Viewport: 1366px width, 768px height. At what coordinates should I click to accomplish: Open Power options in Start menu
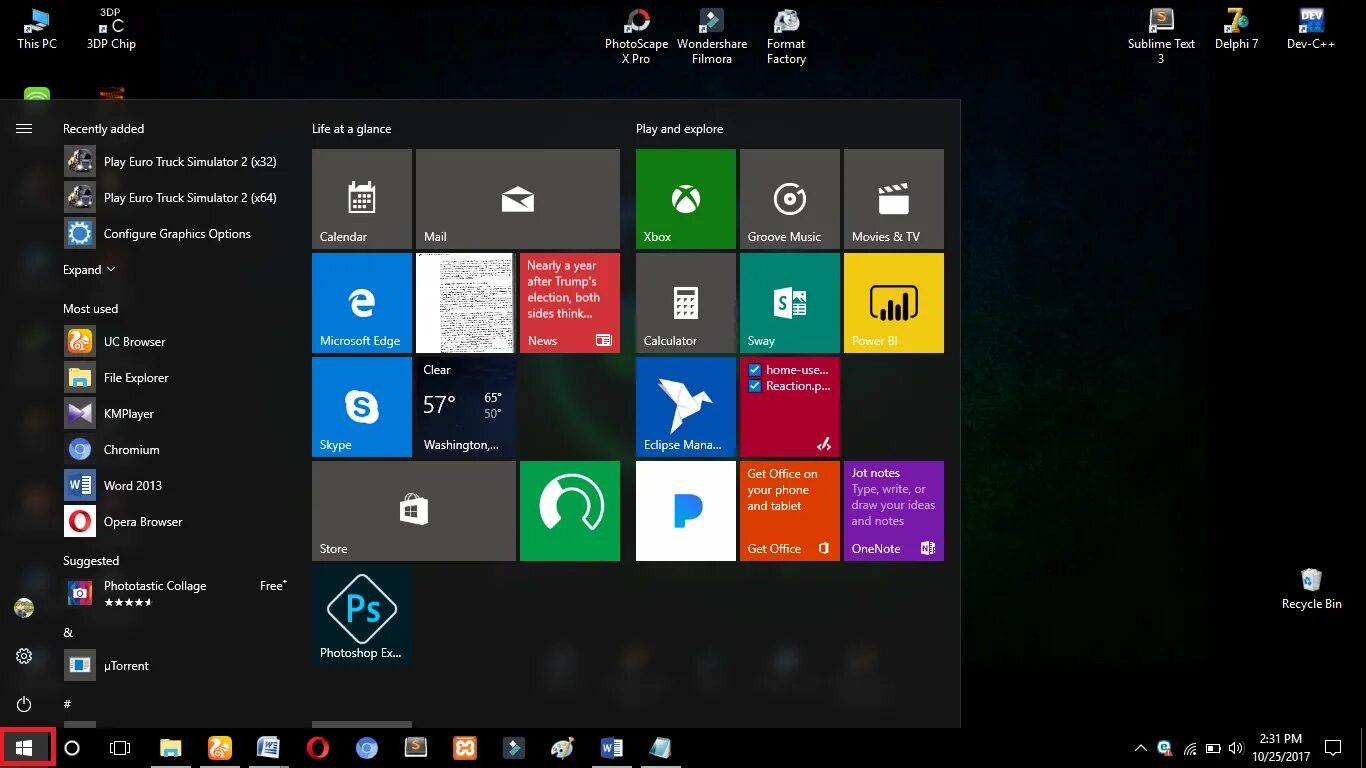[x=24, y=704]
